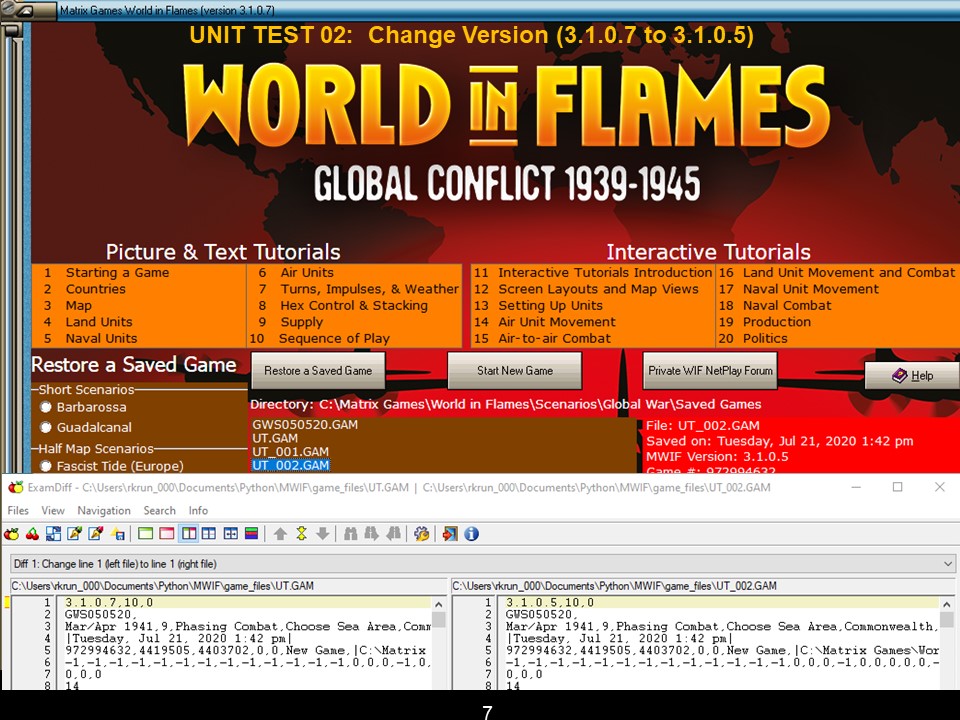This screenshot has height=720, width=960.
Task: Show only the pink second-file pane icon
Action: pos(167,534)
